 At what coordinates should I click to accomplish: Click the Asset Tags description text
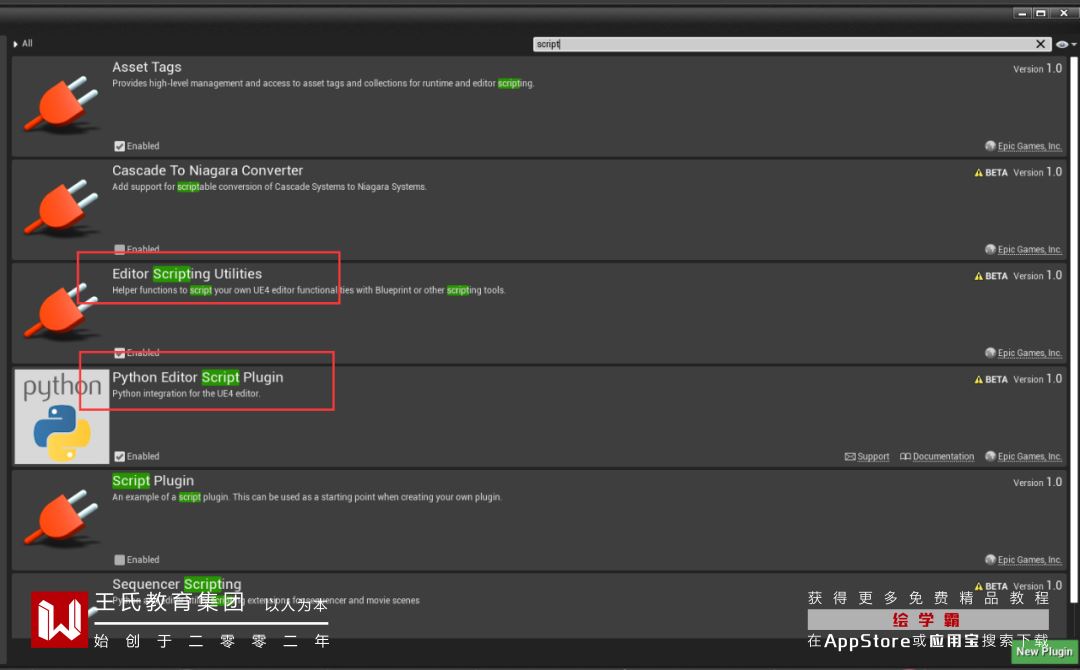pyautogui.click(x=323, y=83)
